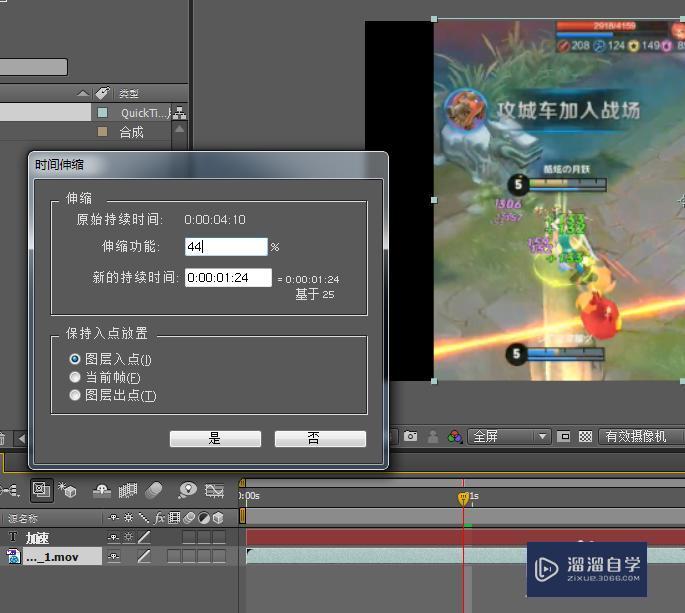The image size is (685, 613).
Task: Enable frame blending icon in timeline toolbar
Action: pos(128,491)
